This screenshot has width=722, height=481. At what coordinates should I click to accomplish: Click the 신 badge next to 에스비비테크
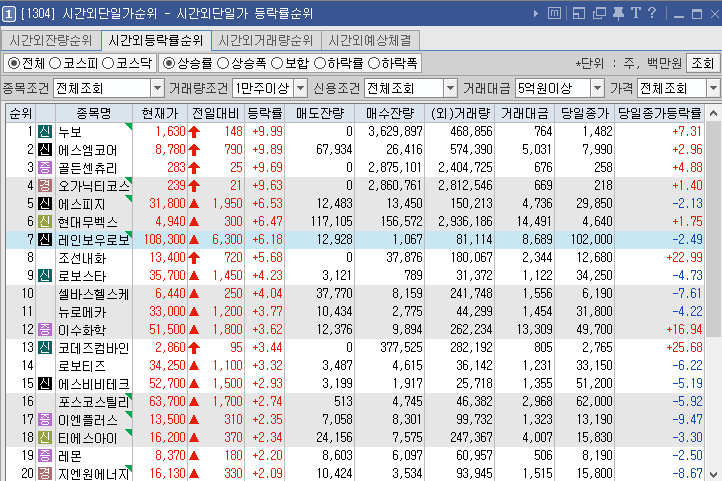[45, 383]
